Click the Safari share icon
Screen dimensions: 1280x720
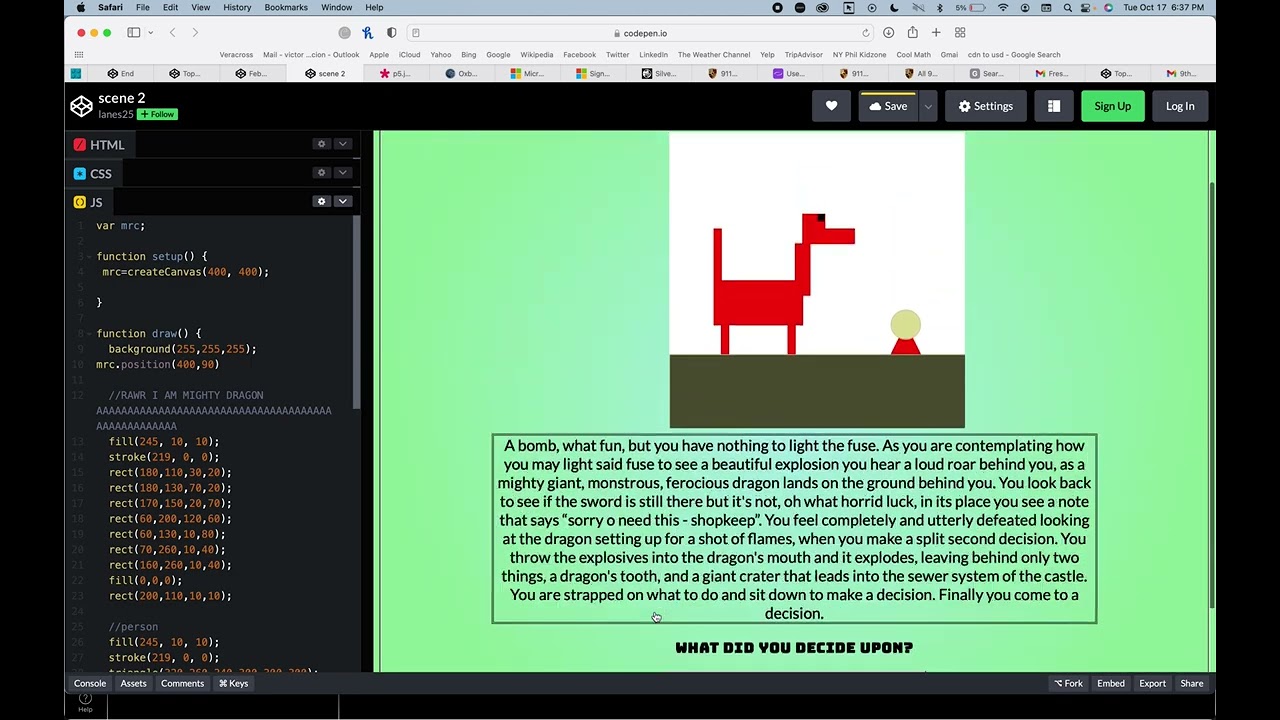coord(912,33)
